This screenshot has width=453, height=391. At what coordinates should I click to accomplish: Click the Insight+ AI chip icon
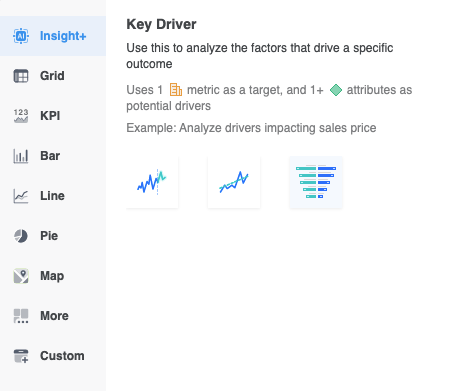[21, 36]
